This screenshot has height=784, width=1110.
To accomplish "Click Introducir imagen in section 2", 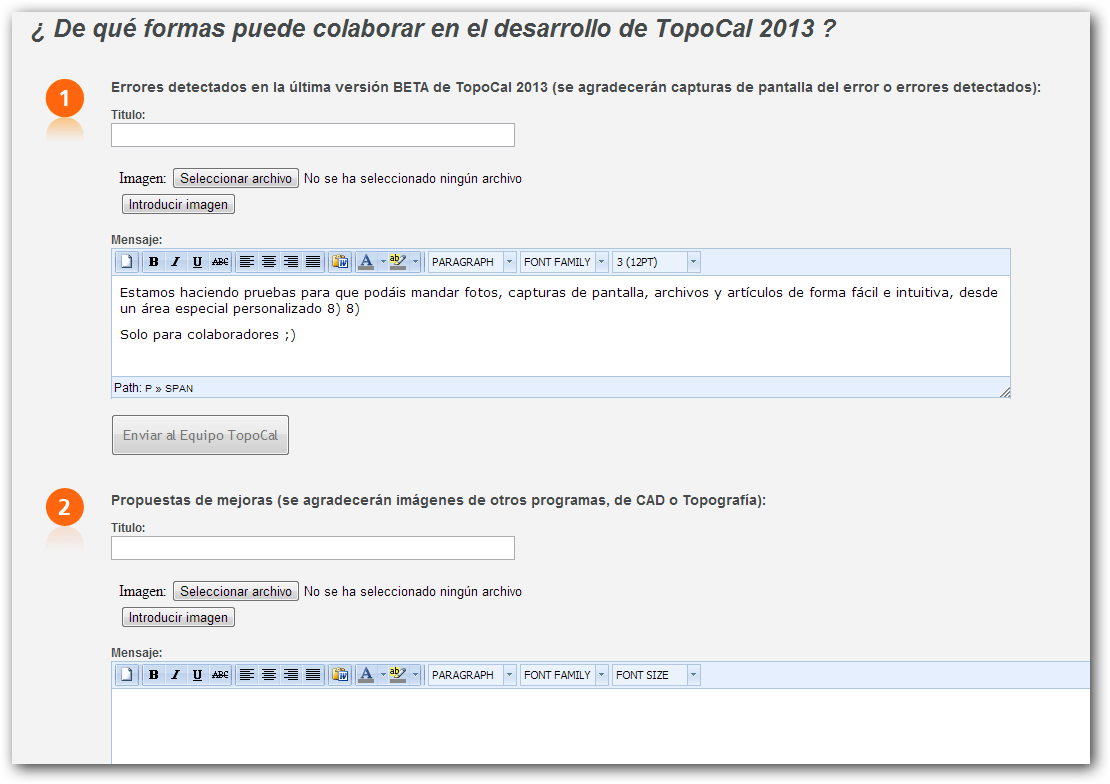I will click(x=178, y=618).
